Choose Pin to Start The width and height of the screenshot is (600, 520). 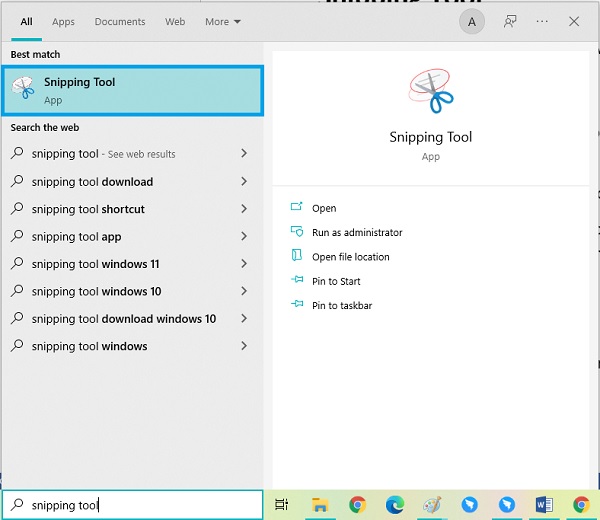coord(336,281)
